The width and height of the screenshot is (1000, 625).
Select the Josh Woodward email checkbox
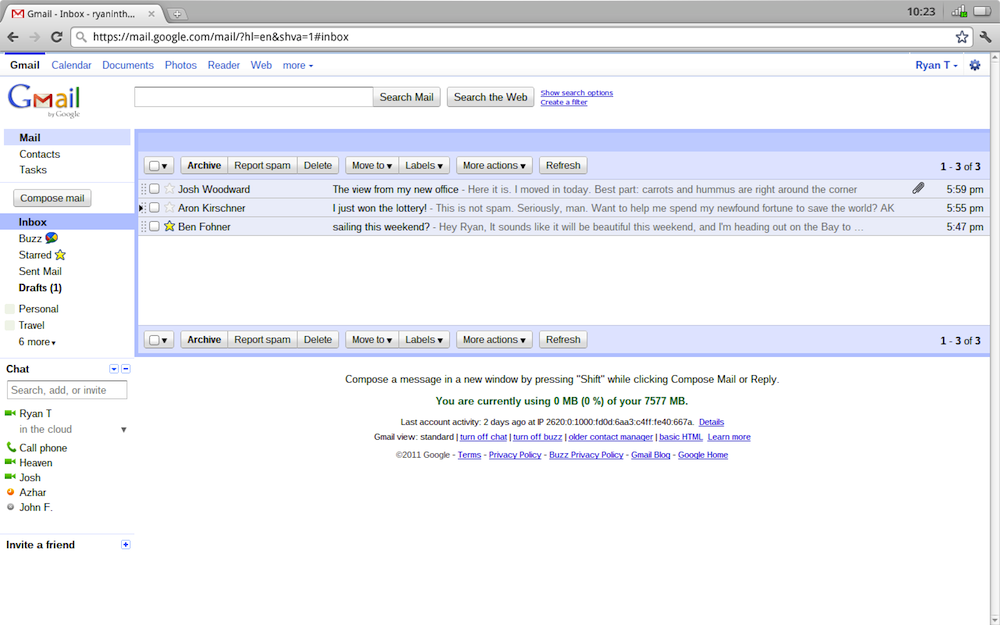155,189
